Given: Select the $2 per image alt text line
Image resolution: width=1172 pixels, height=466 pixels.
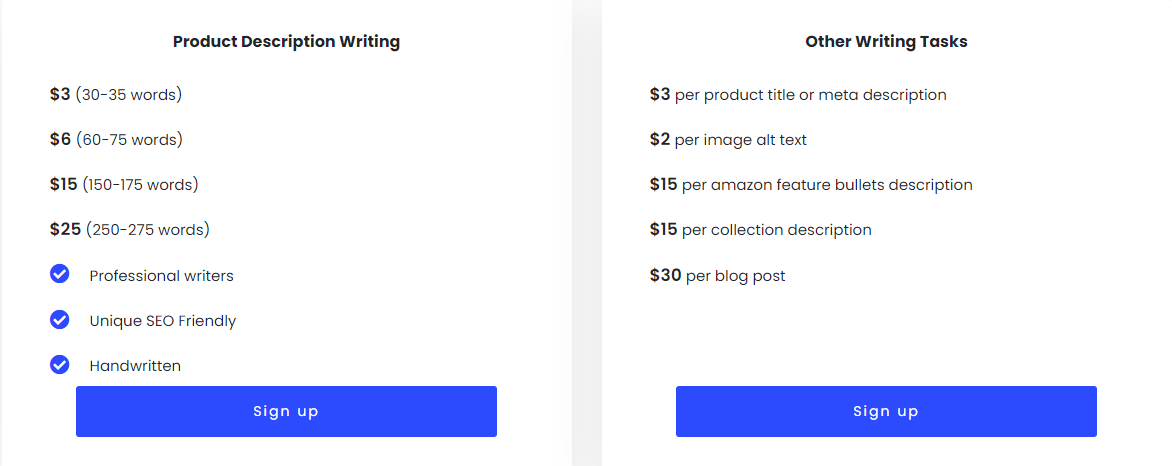Looking at the screenshot, I should (728, 140).
